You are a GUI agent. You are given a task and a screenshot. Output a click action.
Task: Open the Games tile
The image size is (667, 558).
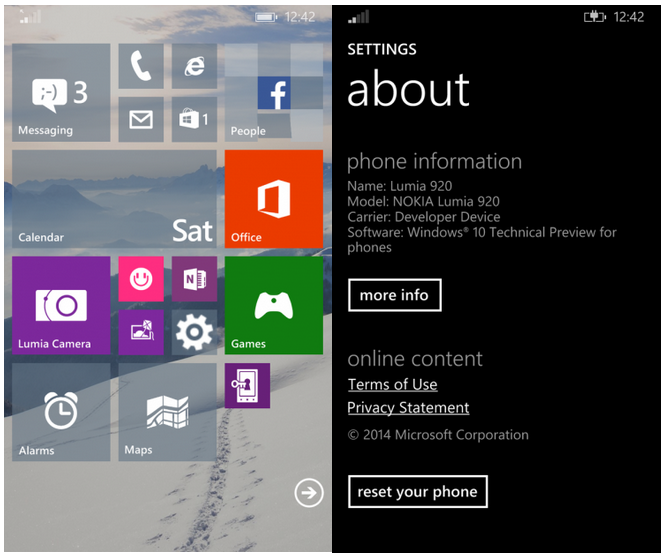point(273,306)
